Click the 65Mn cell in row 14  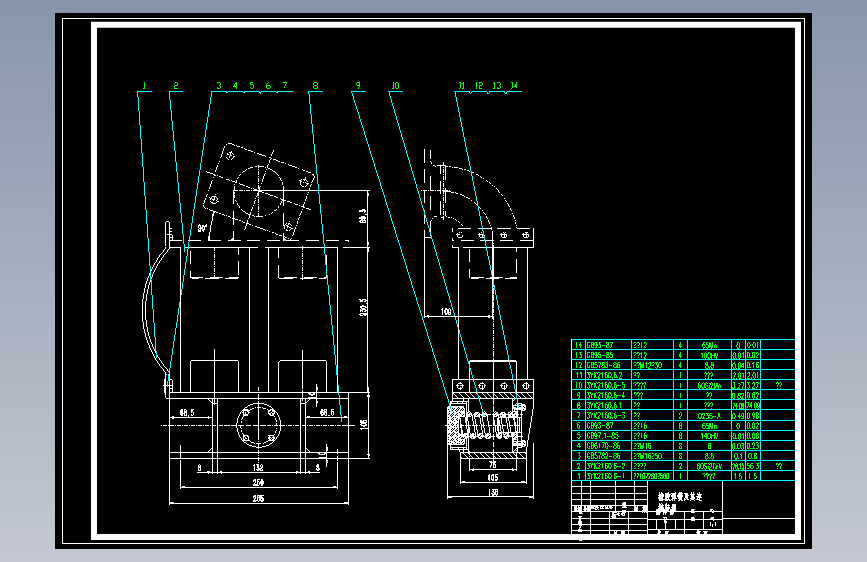coord(709,345)
